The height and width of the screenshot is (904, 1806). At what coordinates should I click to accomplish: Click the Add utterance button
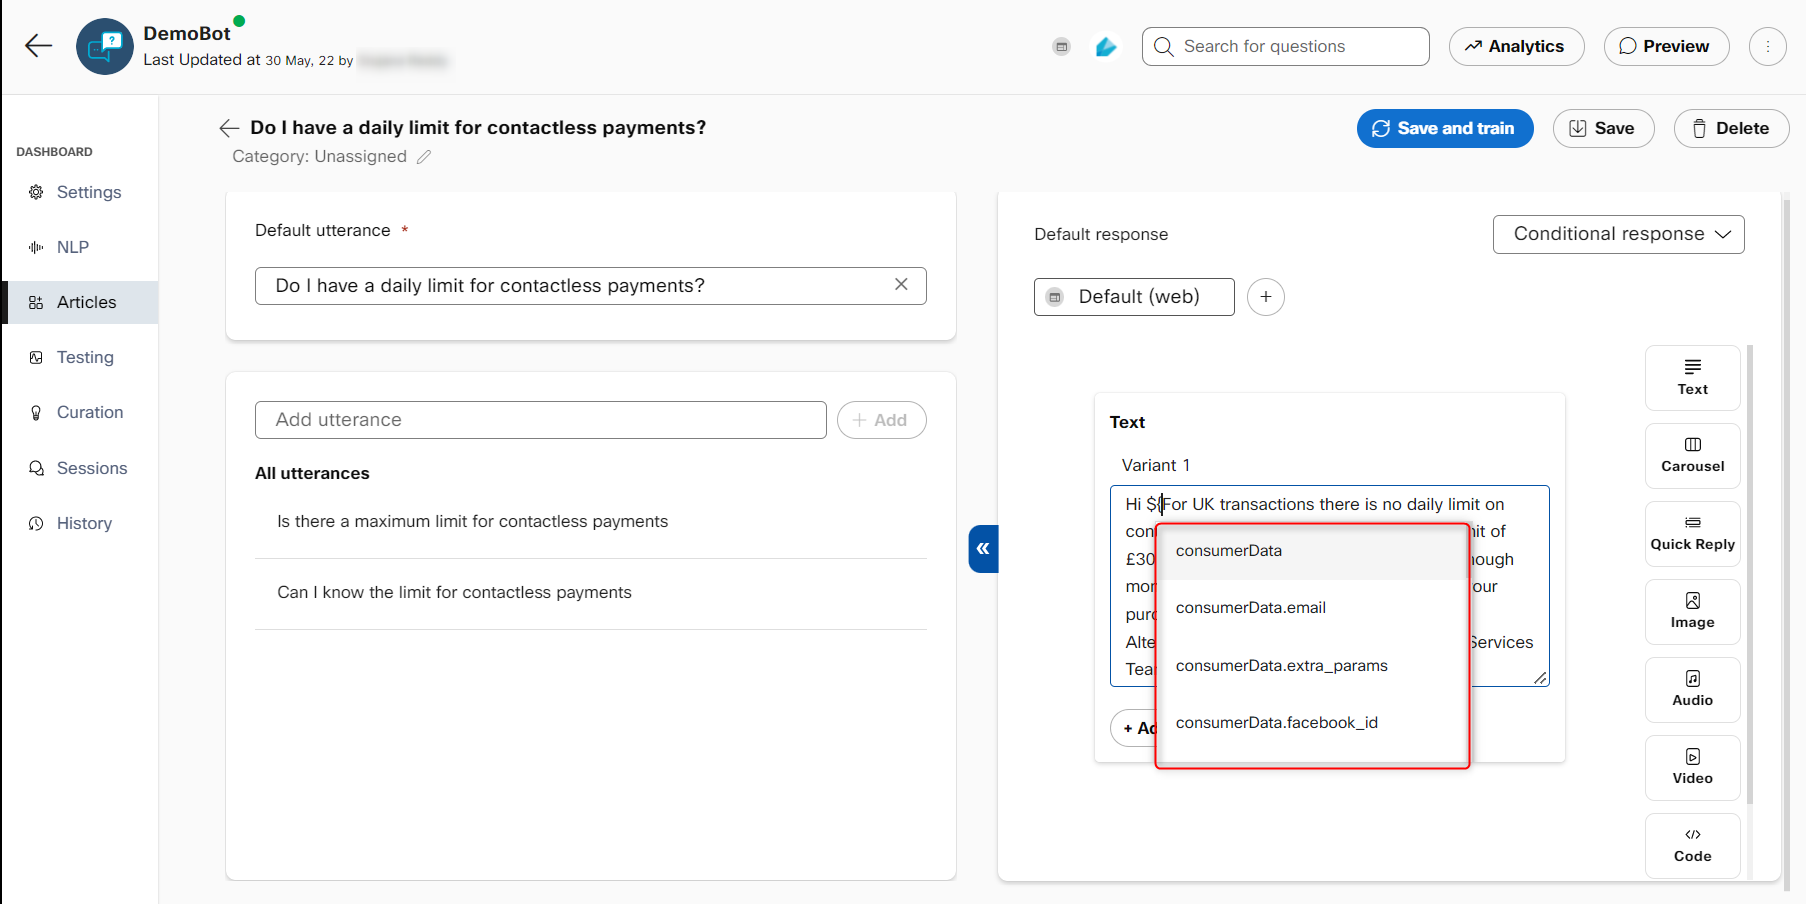coord(881,420)
